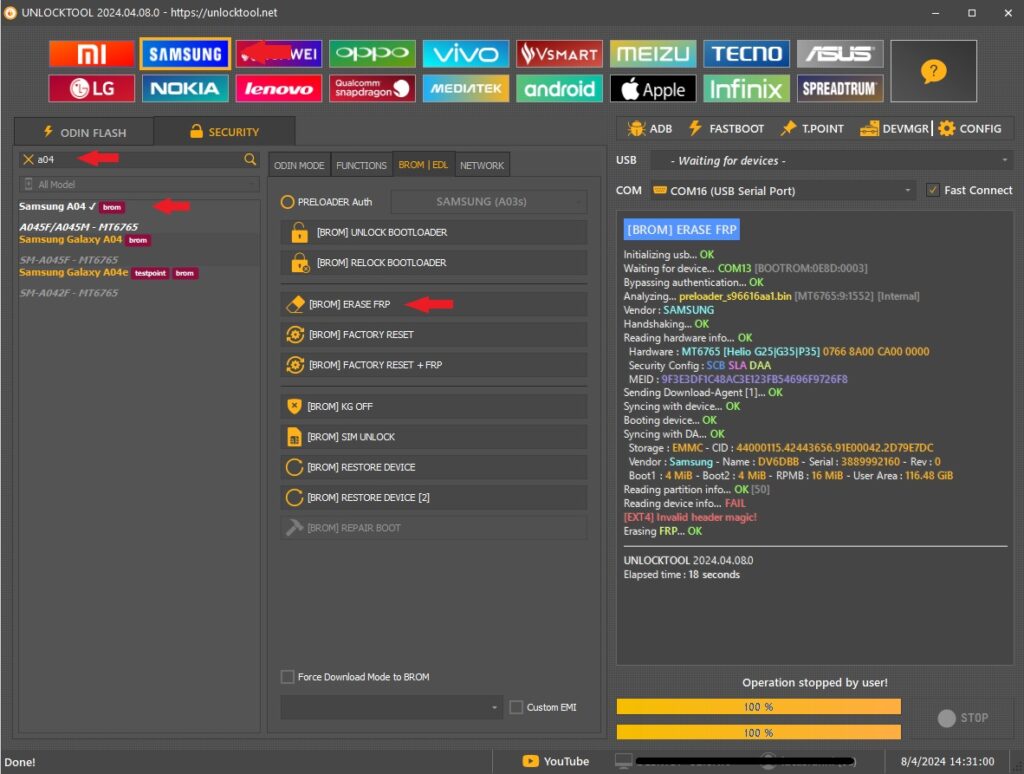This screenshot has width=1024, height=774.
Task: Expand the All Model dropdown
Action: (x=139, y=184)
